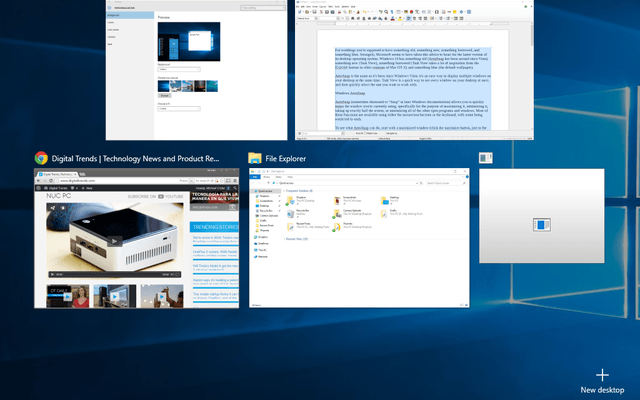
Task: Click the Chrome icon beside Digital Trends title
Action: point(41,158)
